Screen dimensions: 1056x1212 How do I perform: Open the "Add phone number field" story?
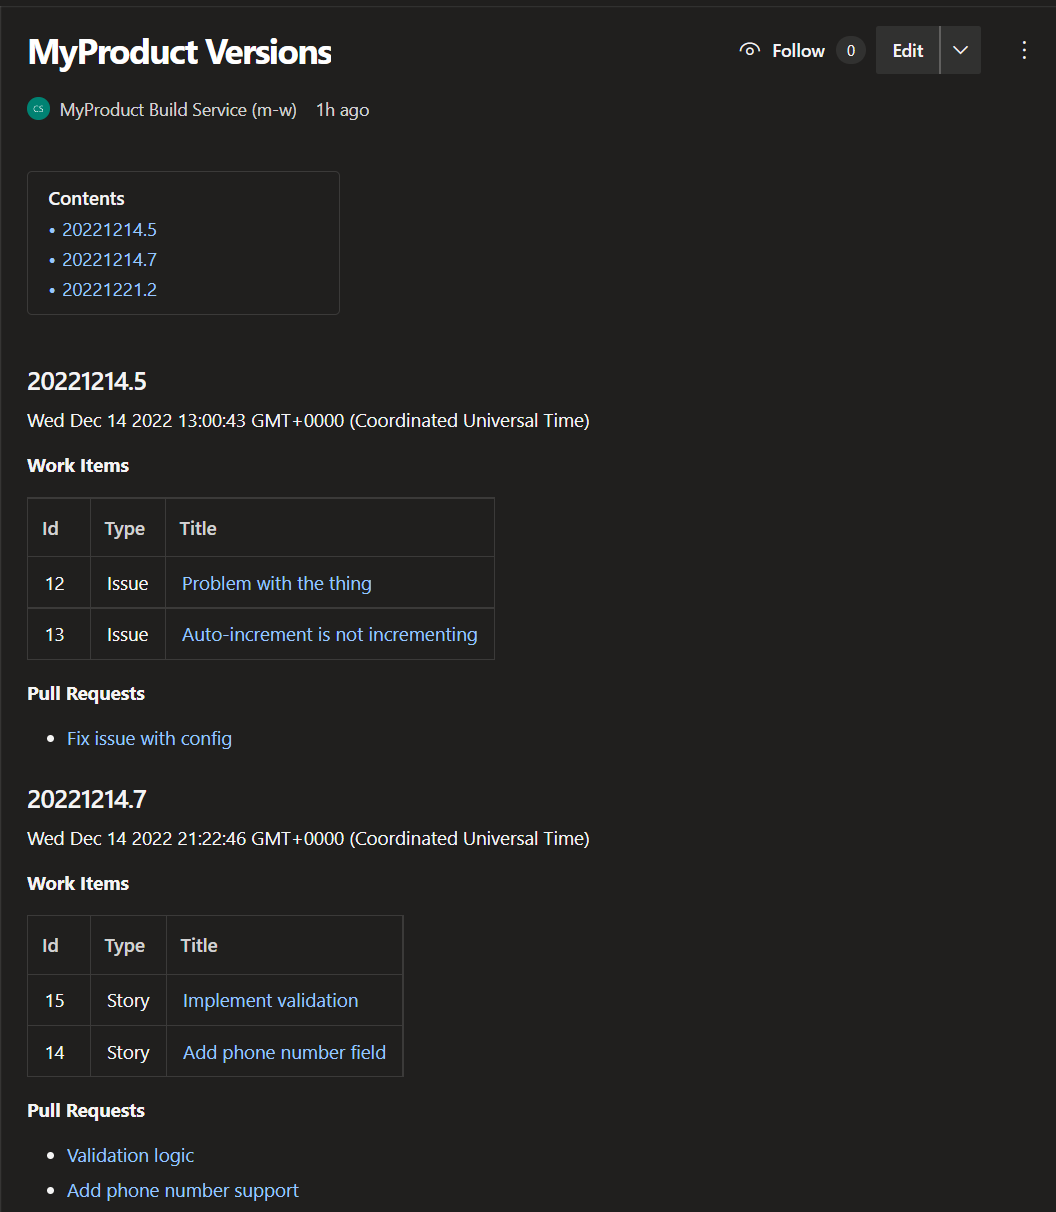click(284, 1053)
